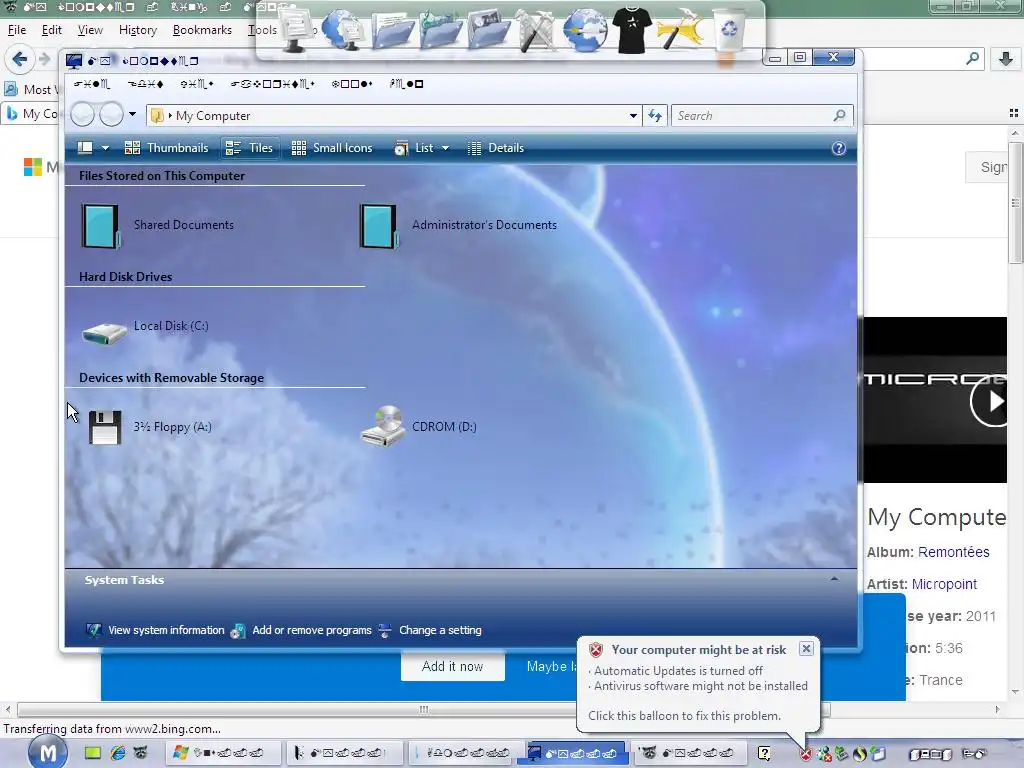Open Firefox Edit menu
Viewport: 1024px width, 768px height.
pyautogui.click(x=52, y=30)
